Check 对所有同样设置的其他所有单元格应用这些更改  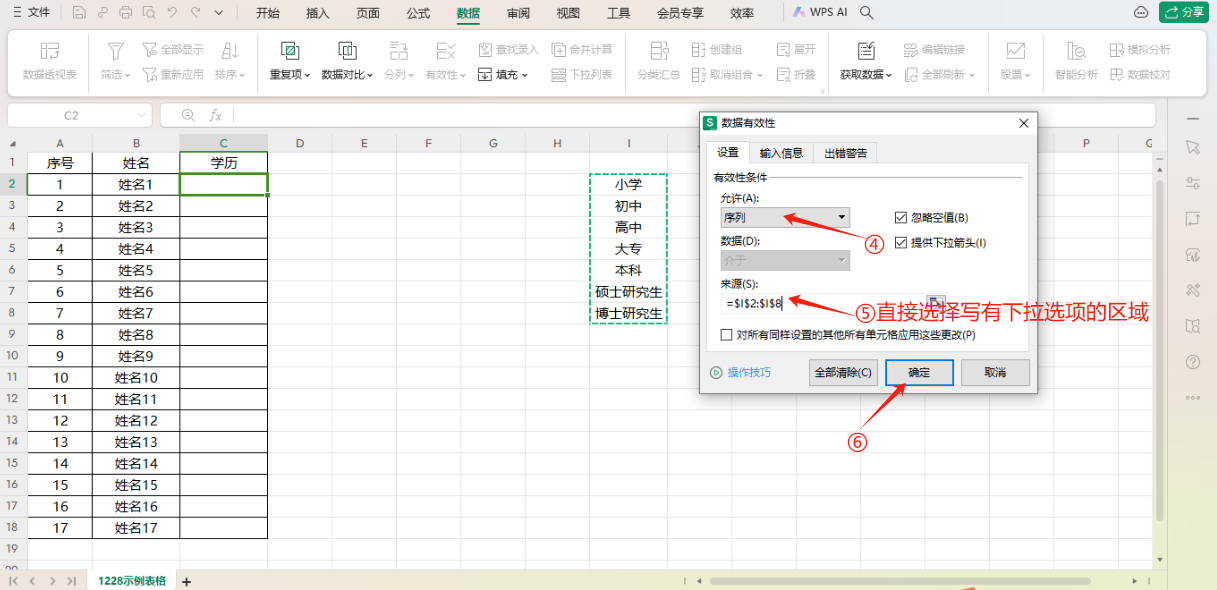pos(726,335)
